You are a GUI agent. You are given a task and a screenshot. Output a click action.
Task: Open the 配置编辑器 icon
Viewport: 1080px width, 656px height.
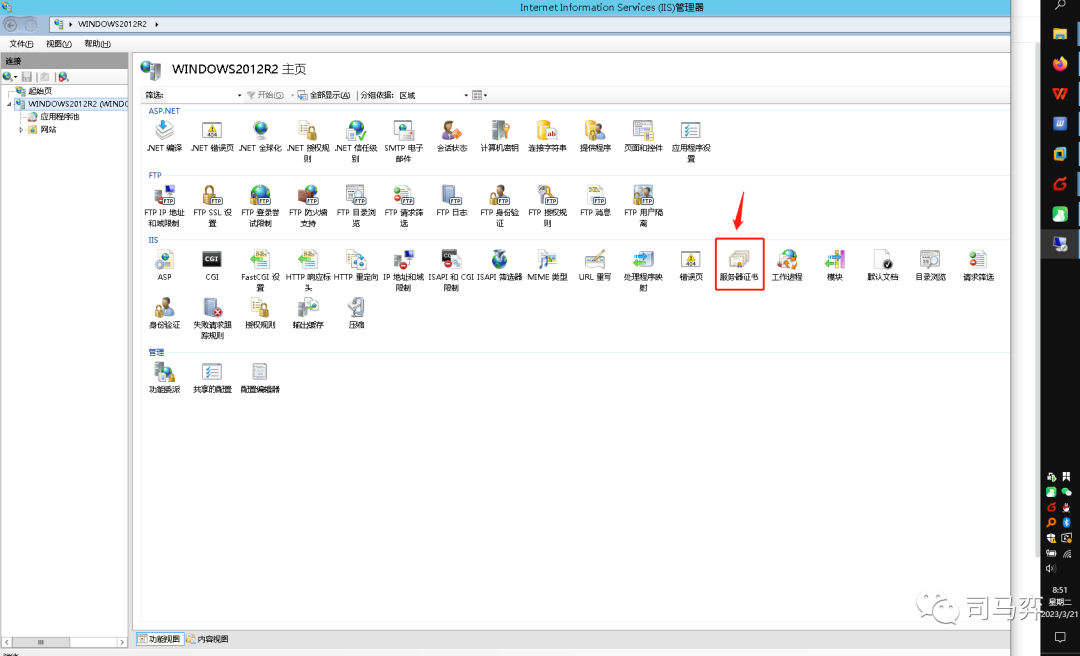tap(260, 378)
